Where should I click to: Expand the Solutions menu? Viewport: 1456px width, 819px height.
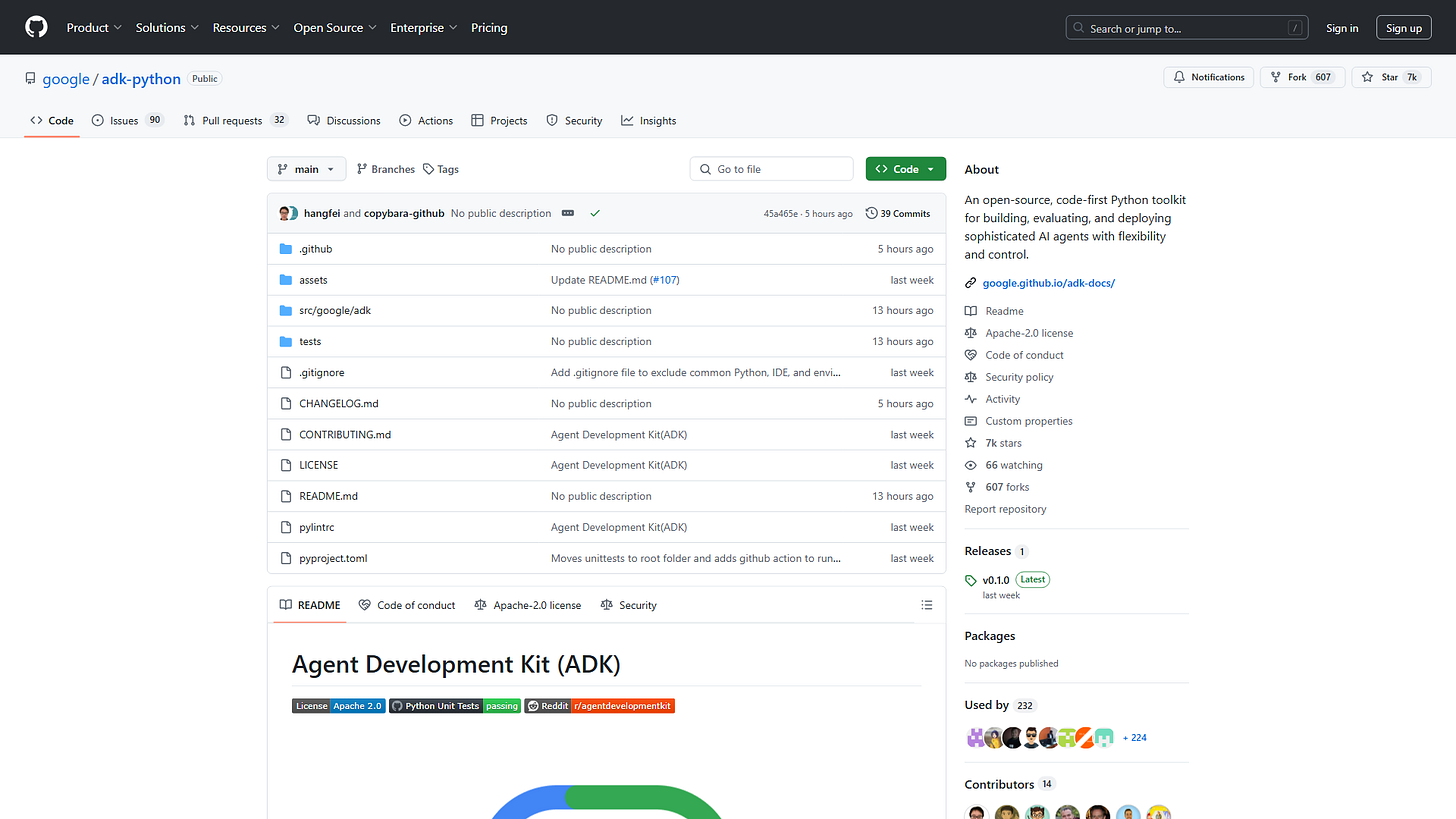pos(167,28)
